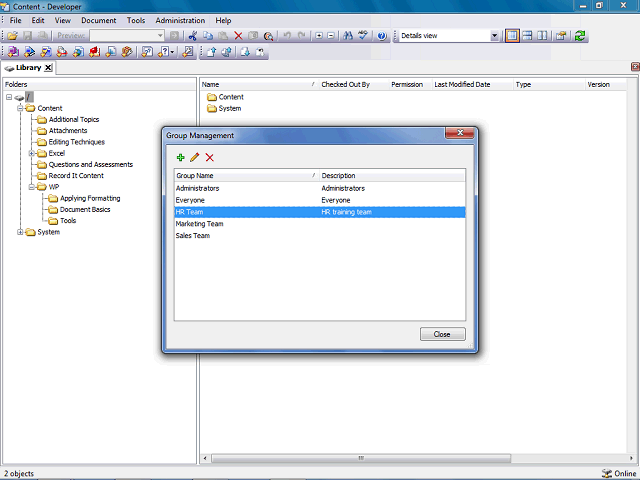
Task: Select the Administrators group row
Action: (320, 188)
